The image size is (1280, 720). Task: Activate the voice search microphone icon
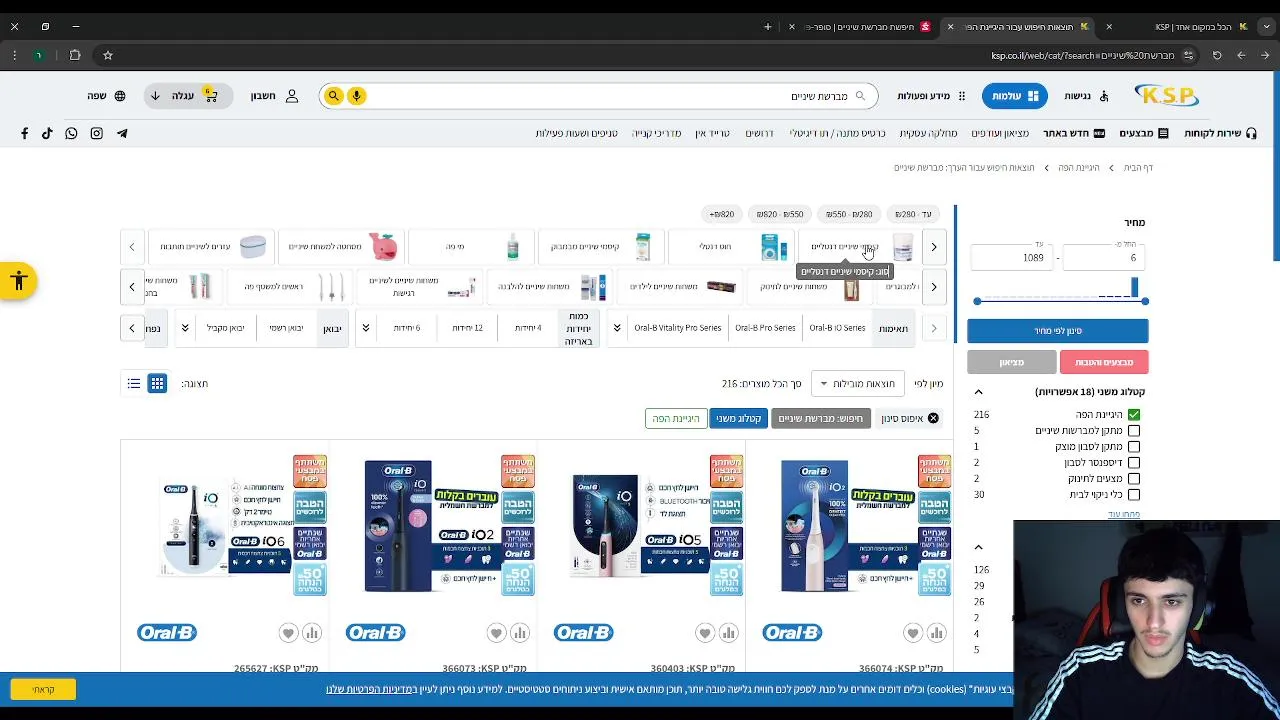[x=356, y=96]
